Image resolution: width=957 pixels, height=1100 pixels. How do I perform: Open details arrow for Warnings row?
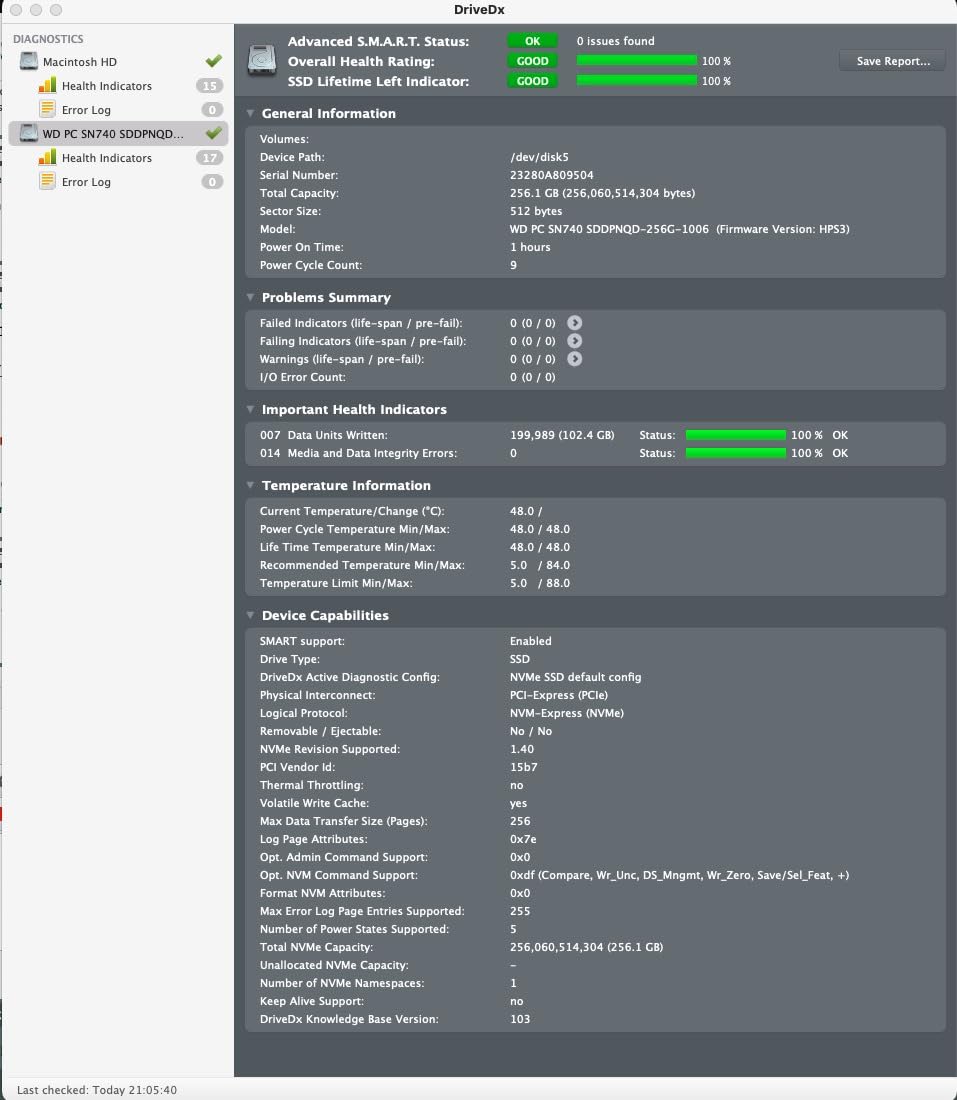[575, 359]
